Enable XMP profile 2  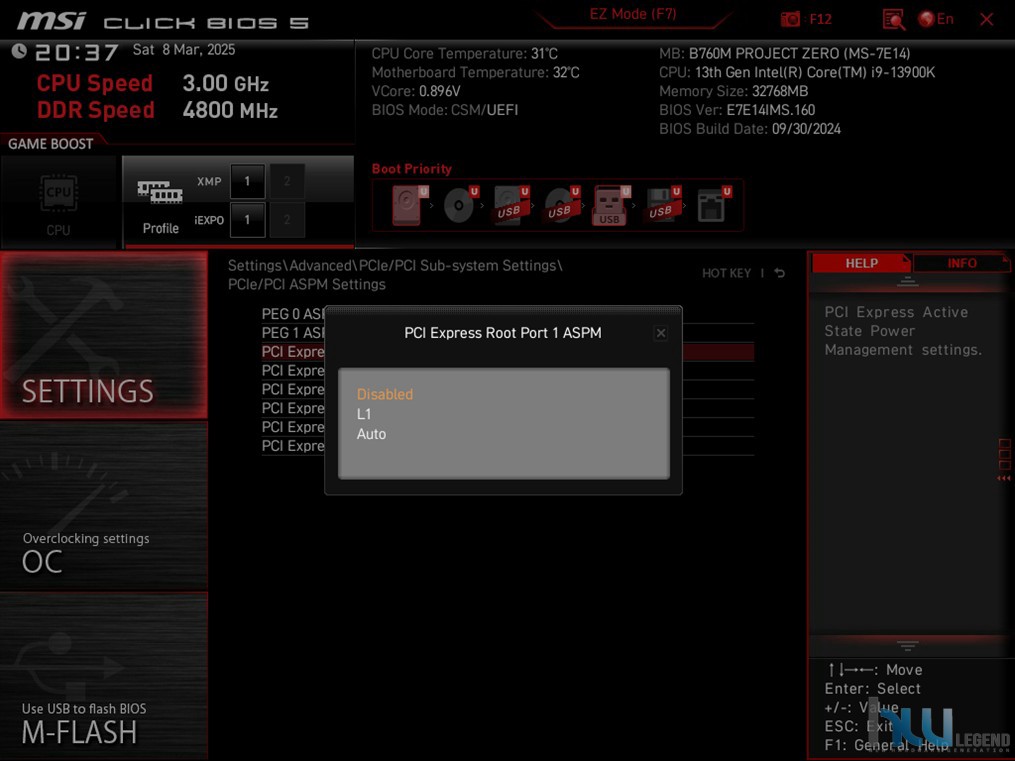287,181
